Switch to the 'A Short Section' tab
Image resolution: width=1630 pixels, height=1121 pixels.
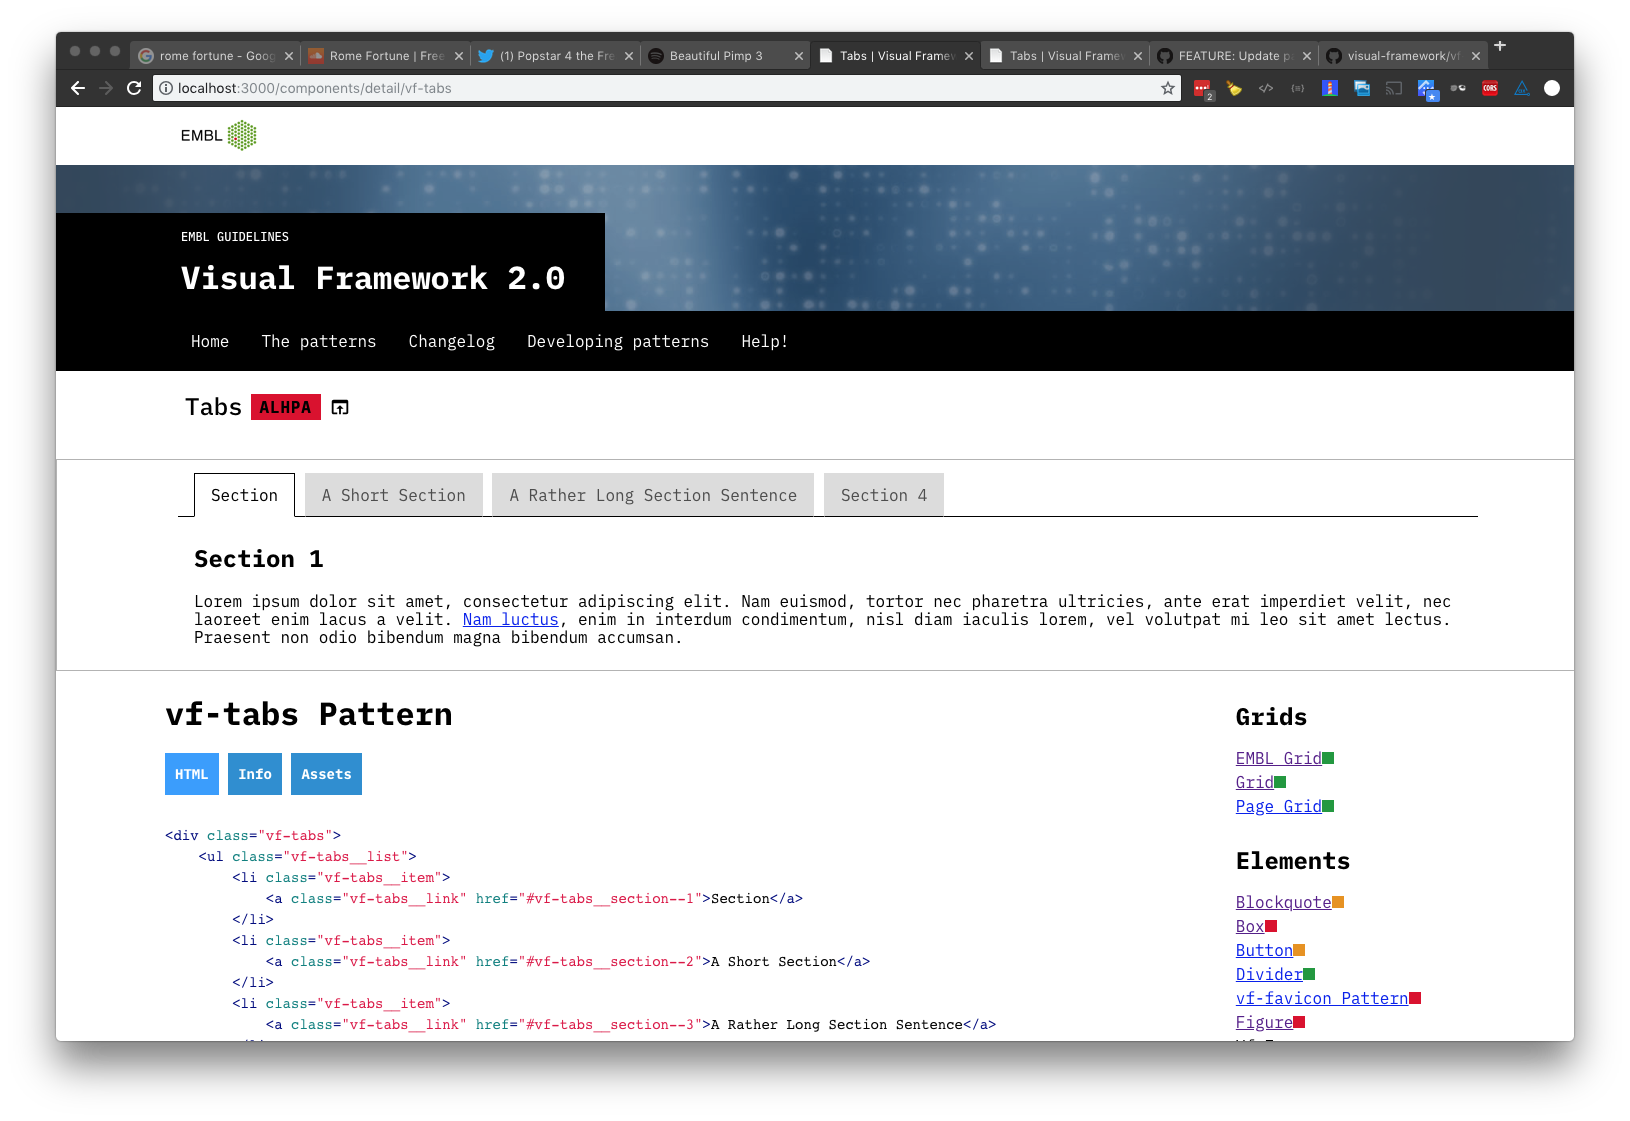point(393,495)
